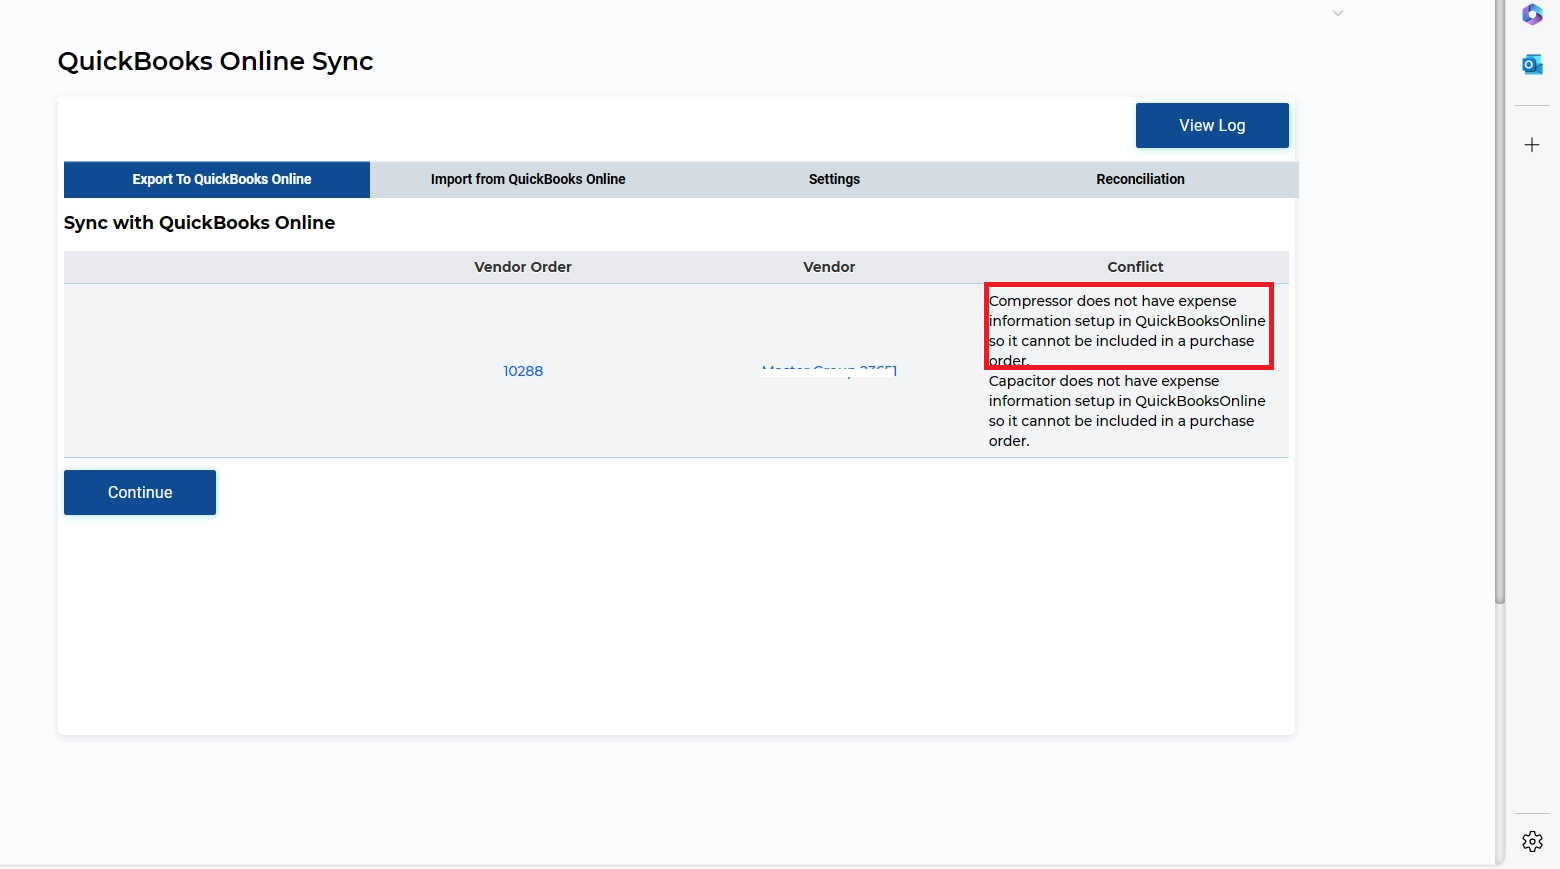The width and height of the screenshot is (1560, 869).
Task: Select the Capacitor expense conflict message
Action: tap(1127, 411)
